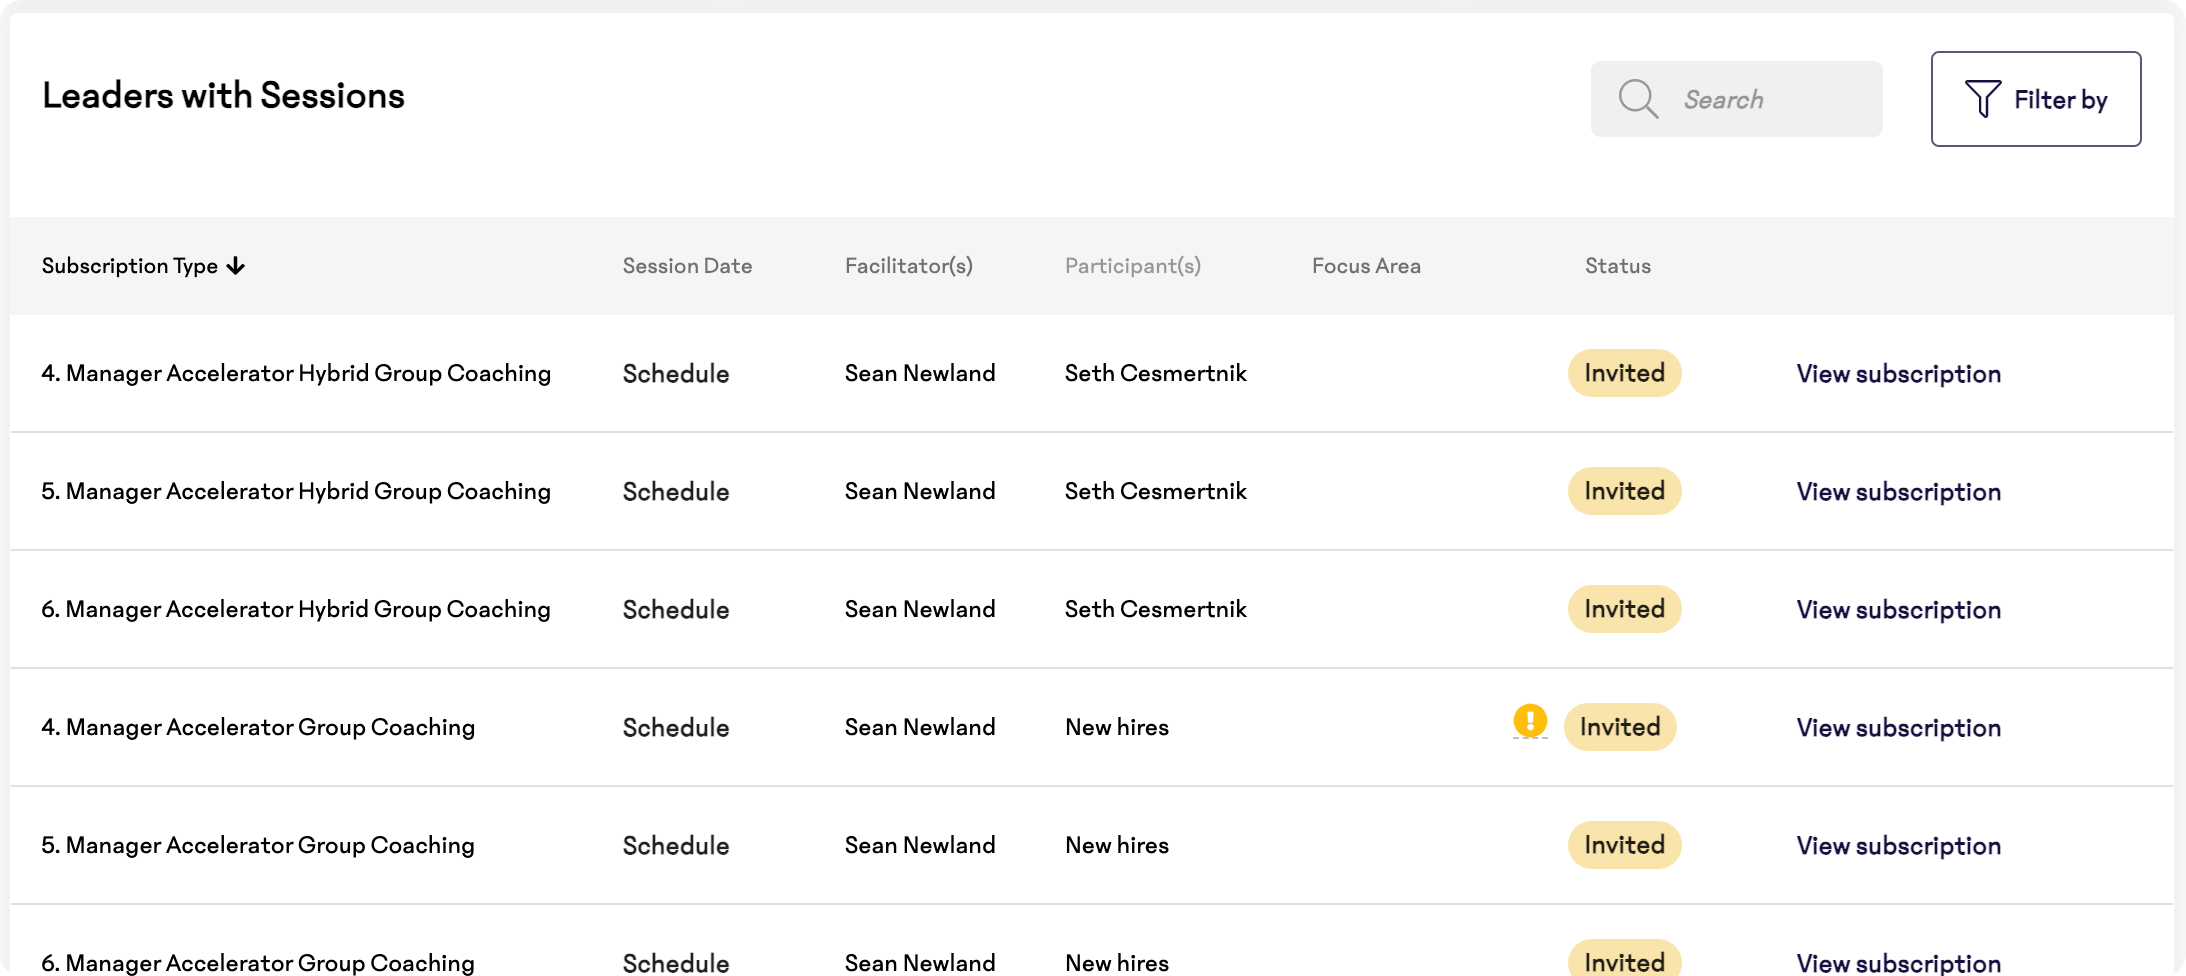The width and height of the screenshot is (2186, 976).
Task: View subscription for 4. Manager Accelerator Group Coaching
Action: point(1899,728)
